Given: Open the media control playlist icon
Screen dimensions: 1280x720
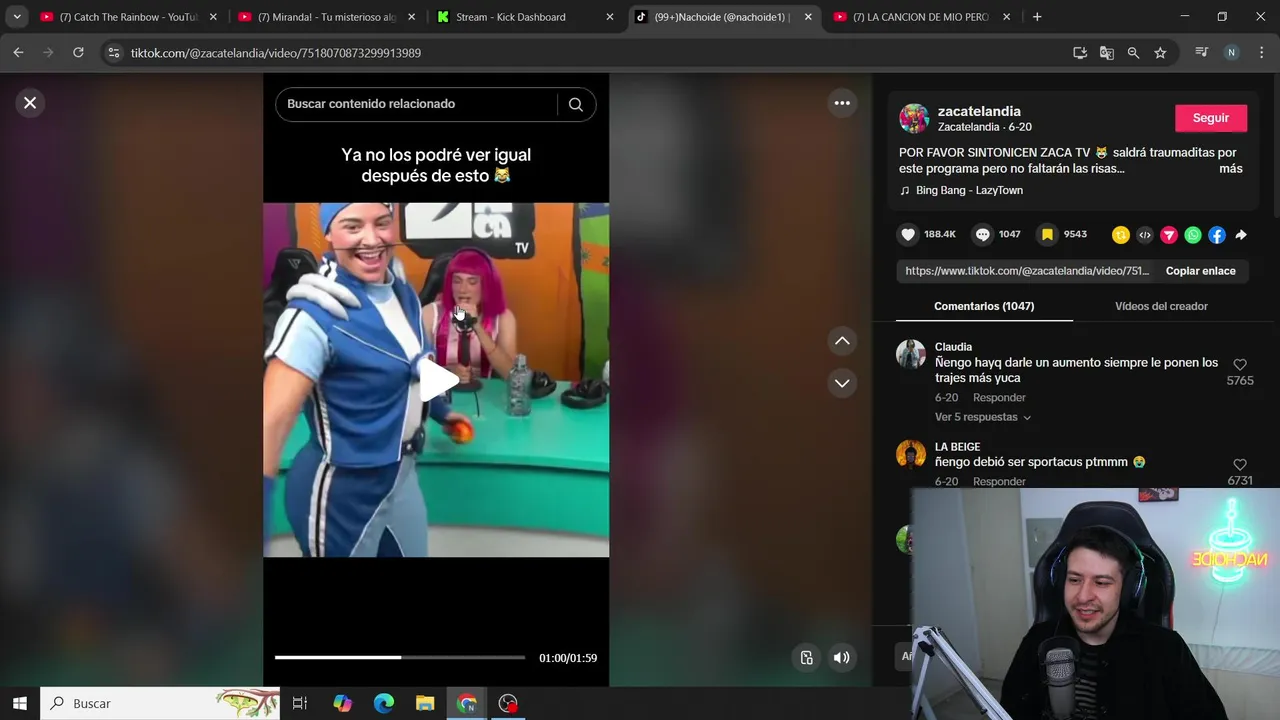Looking at the screenshot, I should tap(1202, 53).
